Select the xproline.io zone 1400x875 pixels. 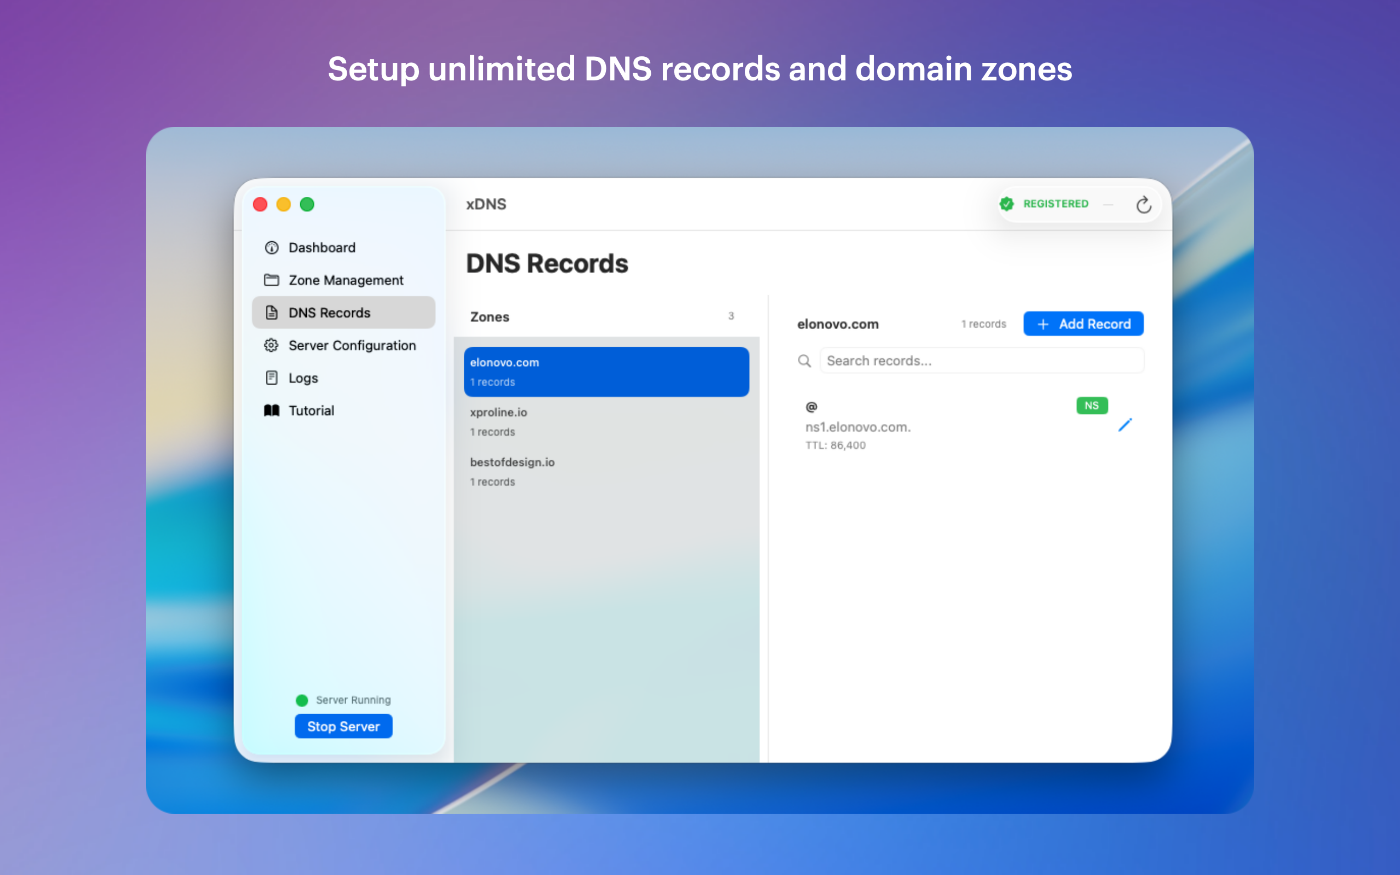(x=606, y=422)
